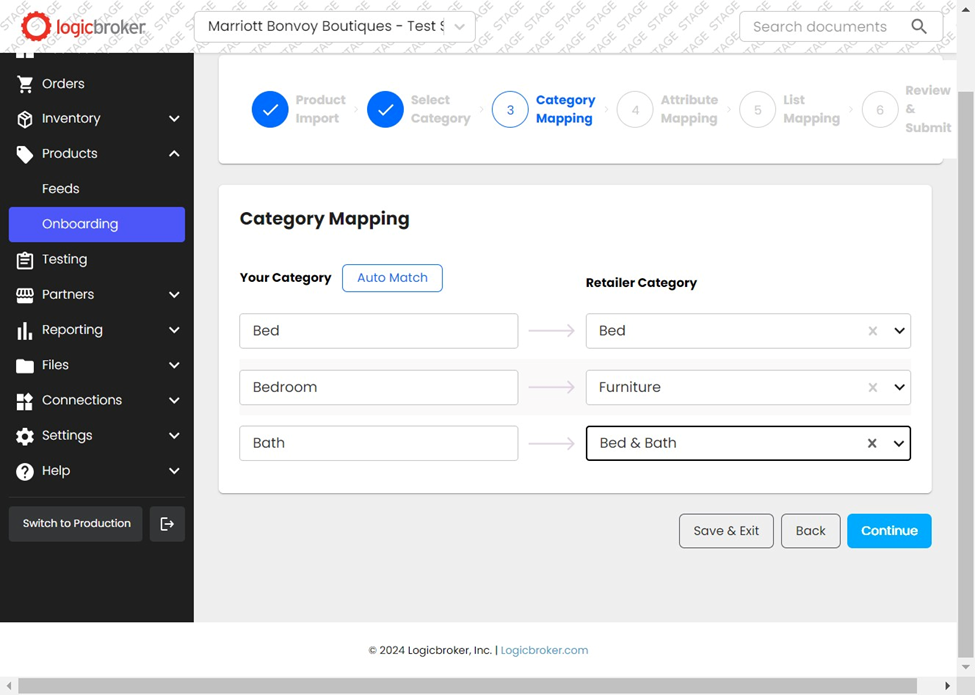This screenshot has width=975, height=695.
Task: Open Orders in the sidebar
Action: (63, 84)
